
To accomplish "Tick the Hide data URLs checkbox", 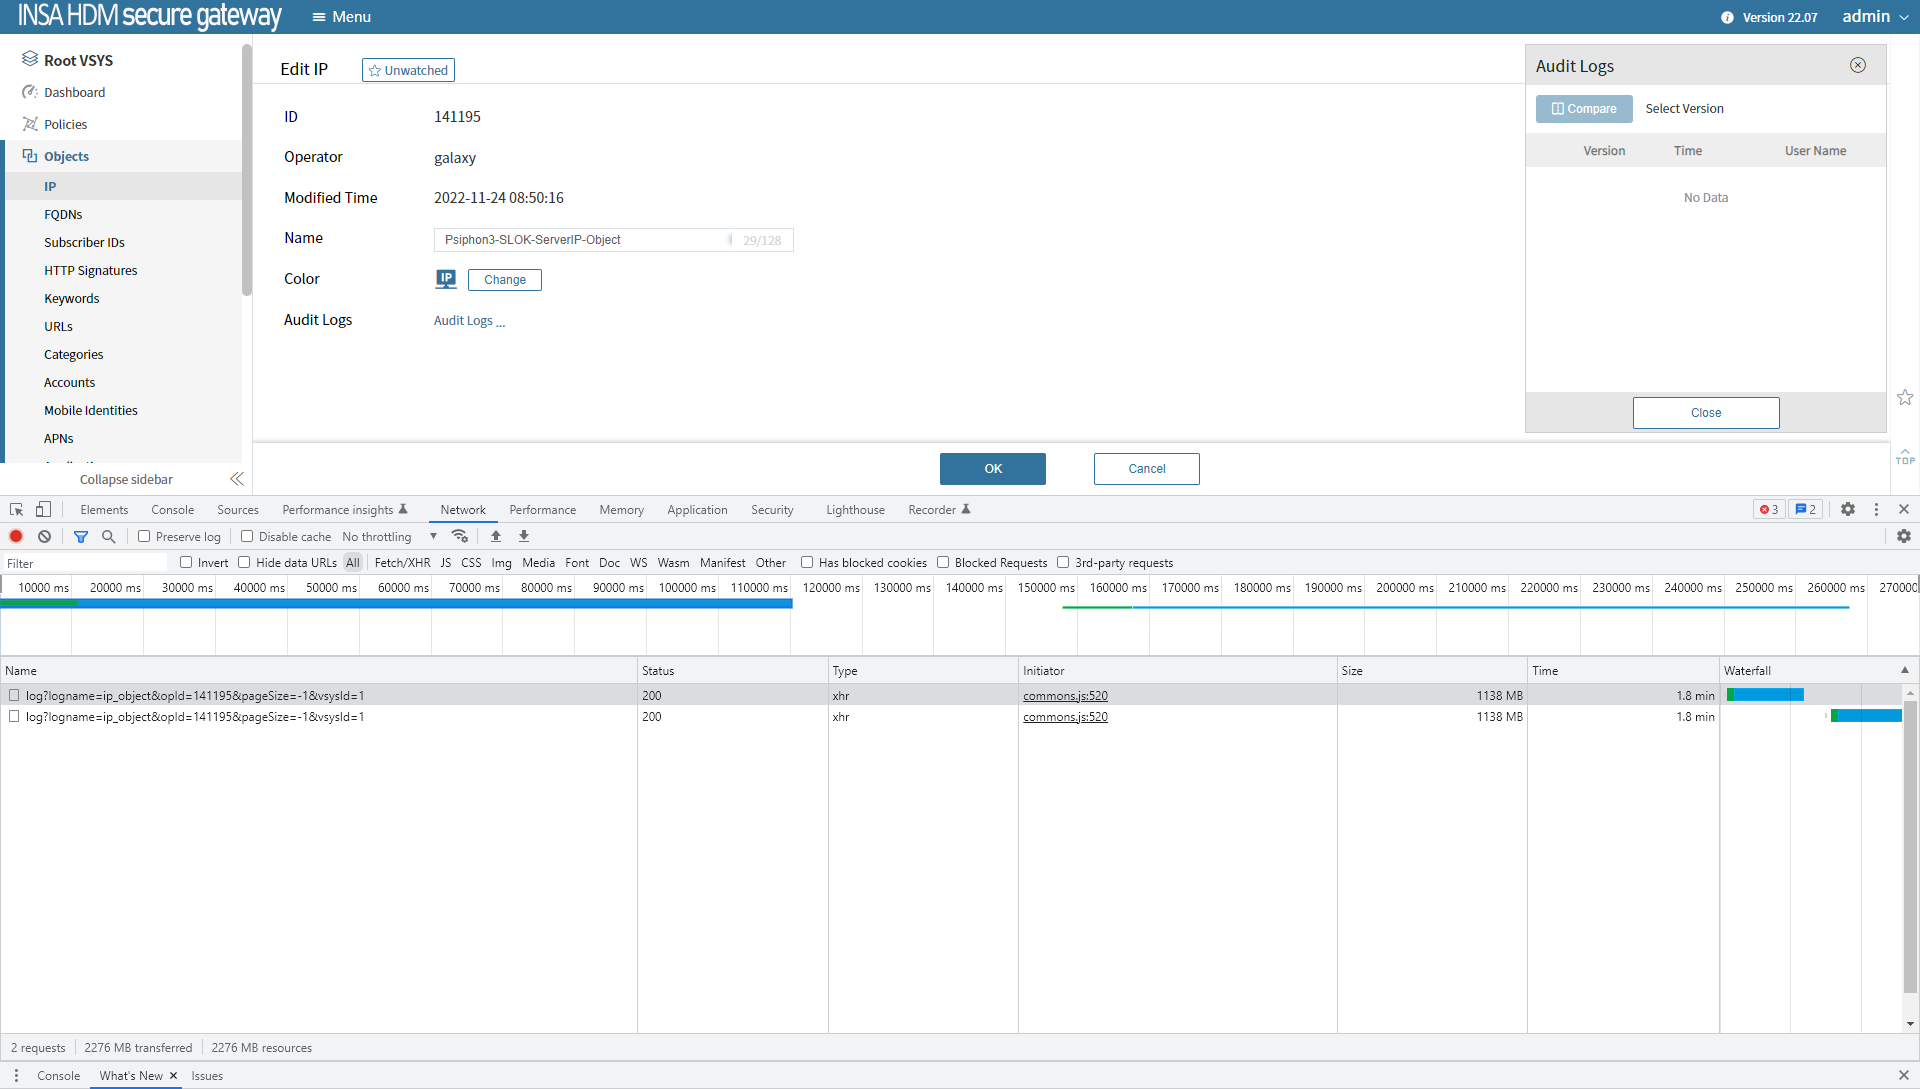I will [244, 563].
